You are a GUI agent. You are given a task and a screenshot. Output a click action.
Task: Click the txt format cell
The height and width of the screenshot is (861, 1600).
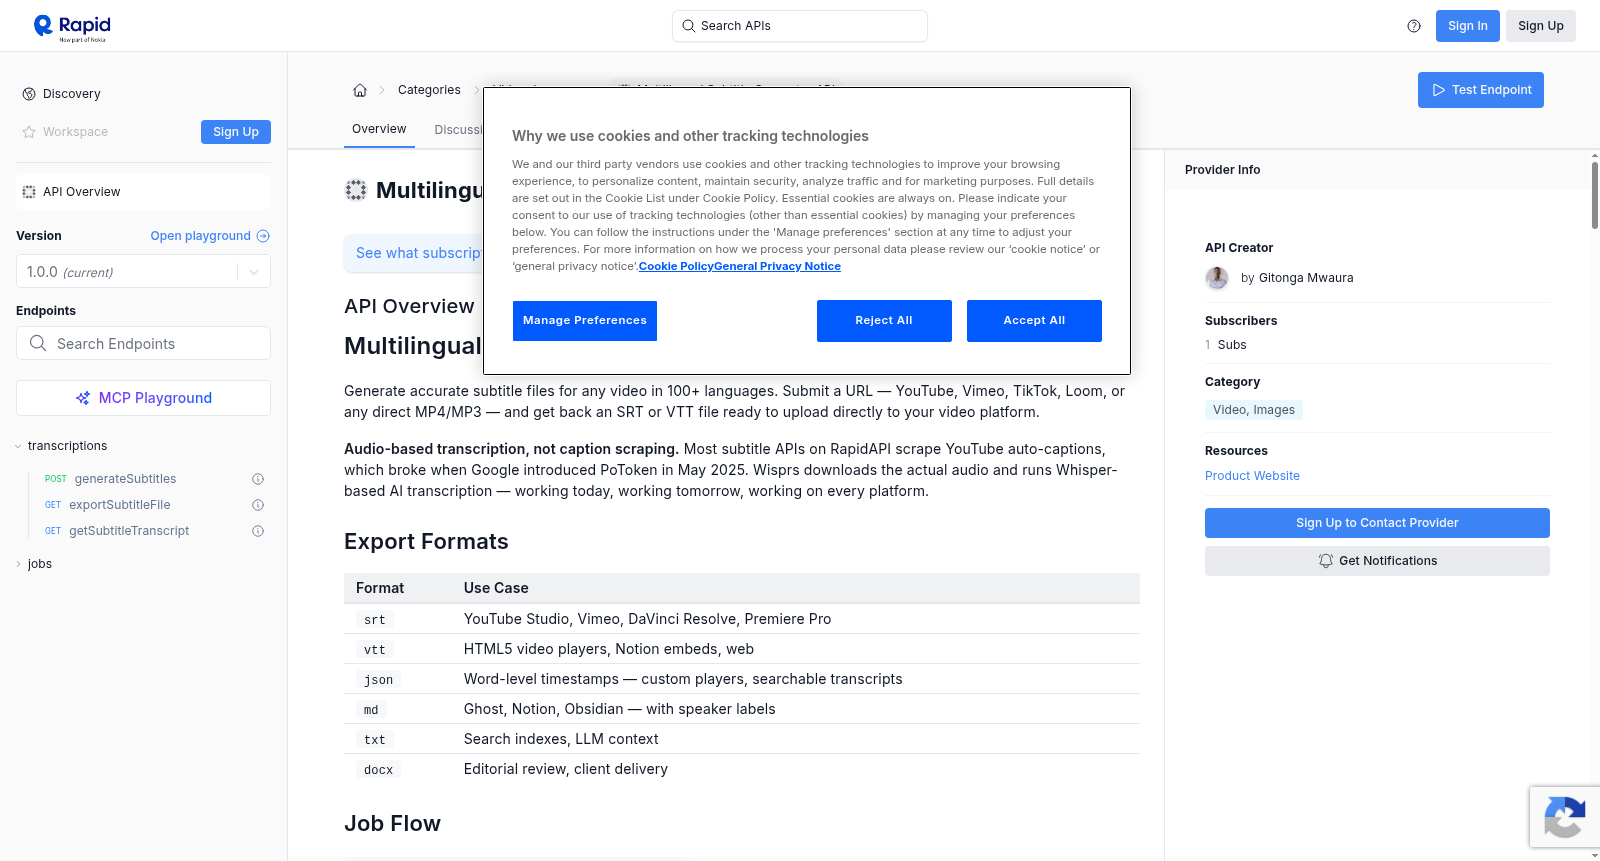[375, 740]
